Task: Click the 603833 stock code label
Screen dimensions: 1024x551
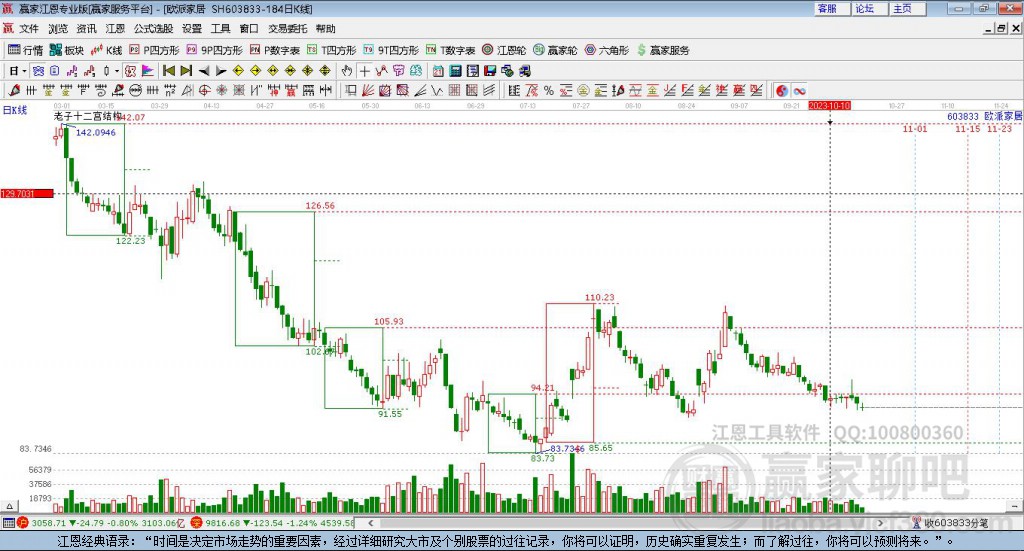Action: (963, 116)
